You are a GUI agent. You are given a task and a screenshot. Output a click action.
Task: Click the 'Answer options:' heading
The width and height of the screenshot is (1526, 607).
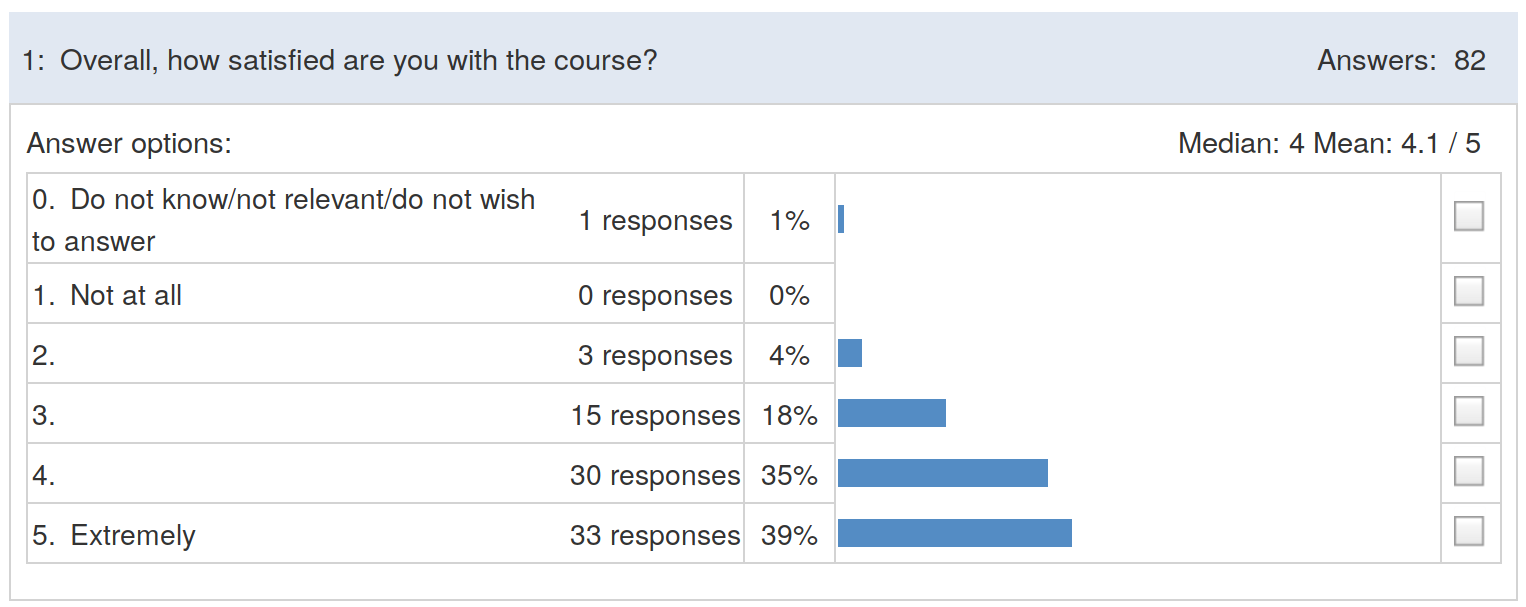129,144
